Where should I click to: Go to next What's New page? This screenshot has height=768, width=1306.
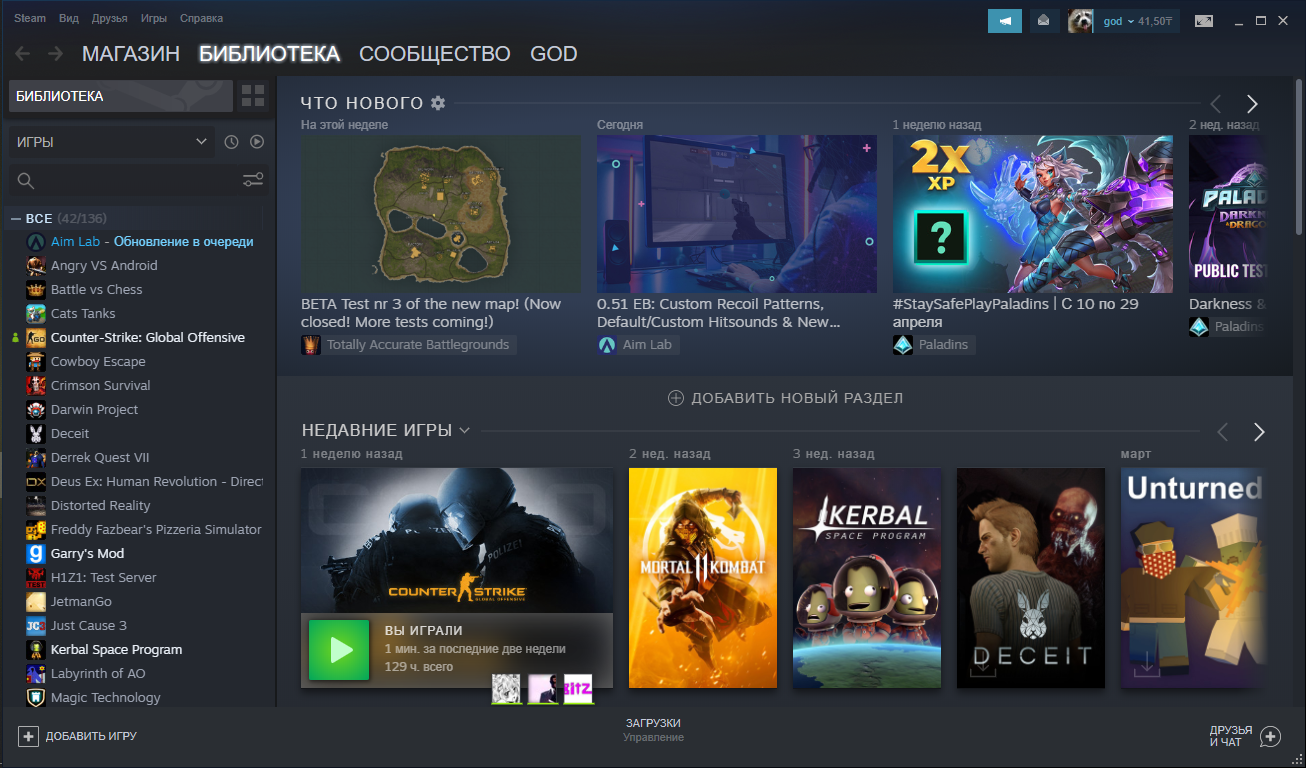1252,104
